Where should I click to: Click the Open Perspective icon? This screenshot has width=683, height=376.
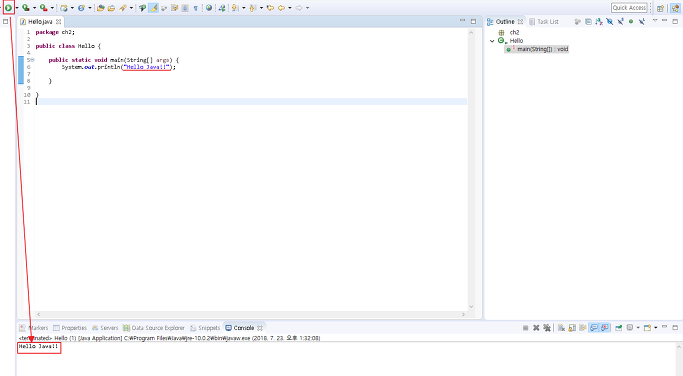click(660, 8)
